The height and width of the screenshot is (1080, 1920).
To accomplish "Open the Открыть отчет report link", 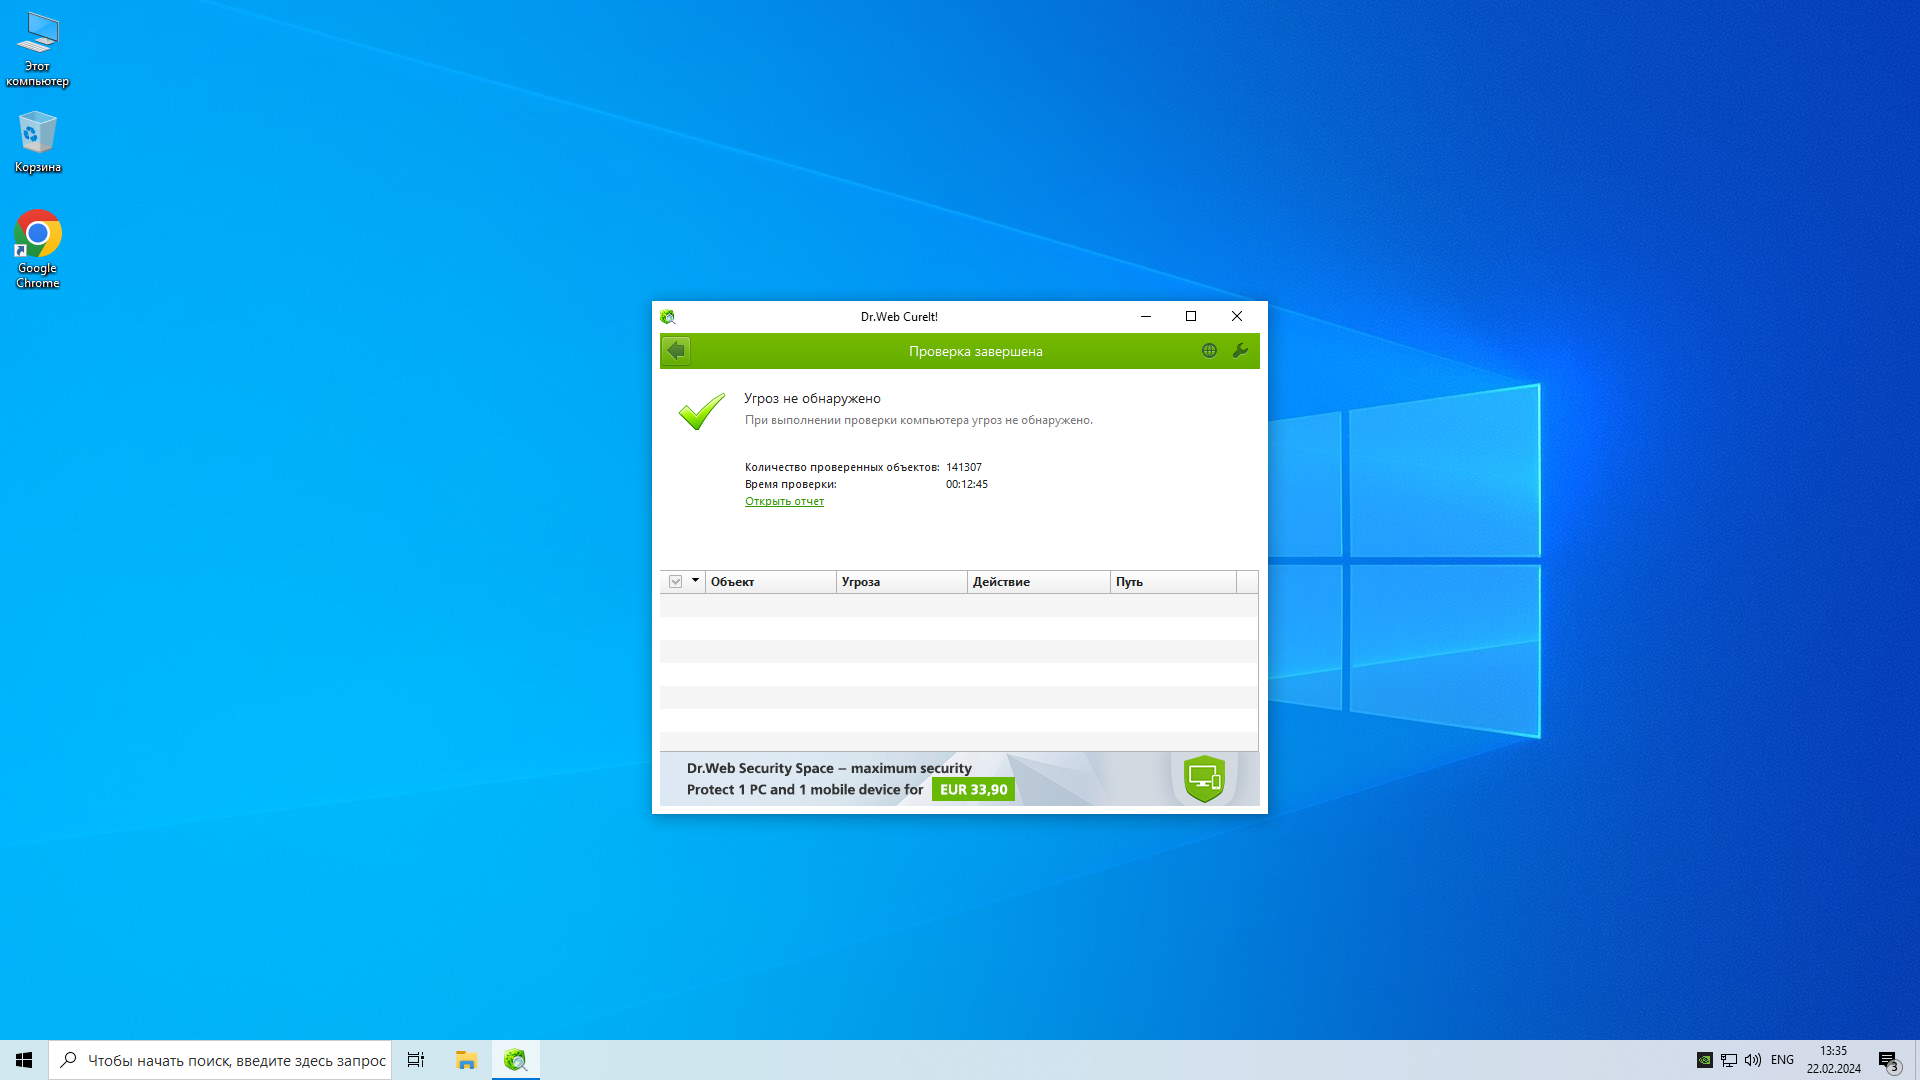I will coord(784,501).
